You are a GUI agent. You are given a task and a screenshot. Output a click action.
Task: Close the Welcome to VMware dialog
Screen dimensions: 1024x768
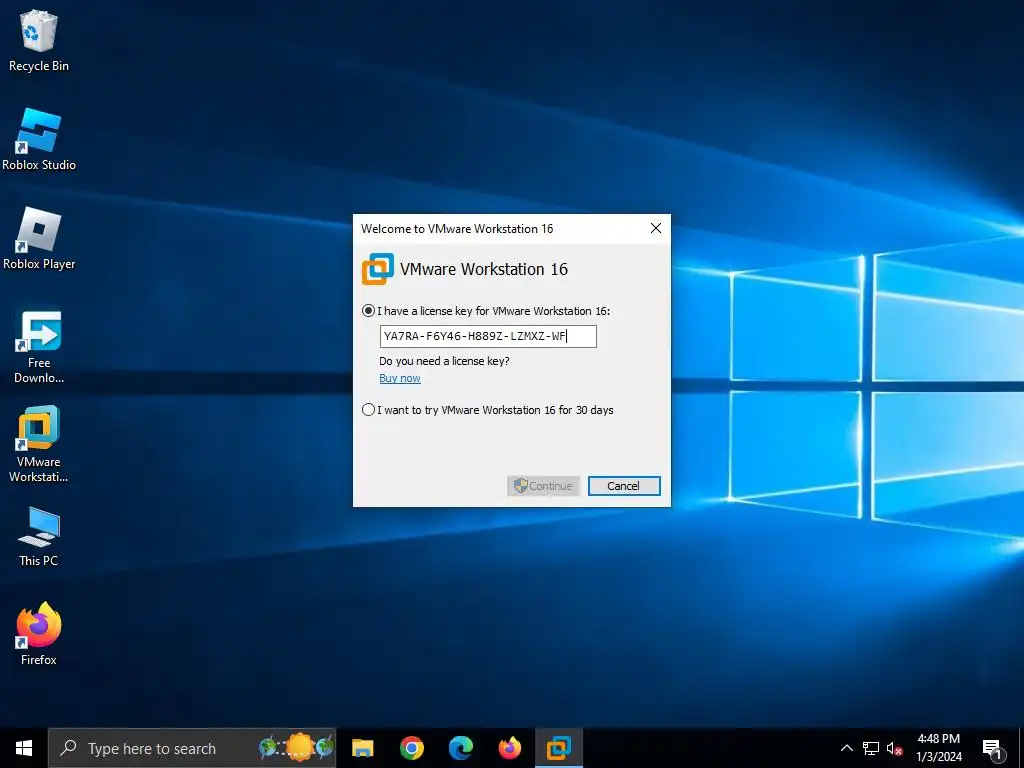click(656, 228)
